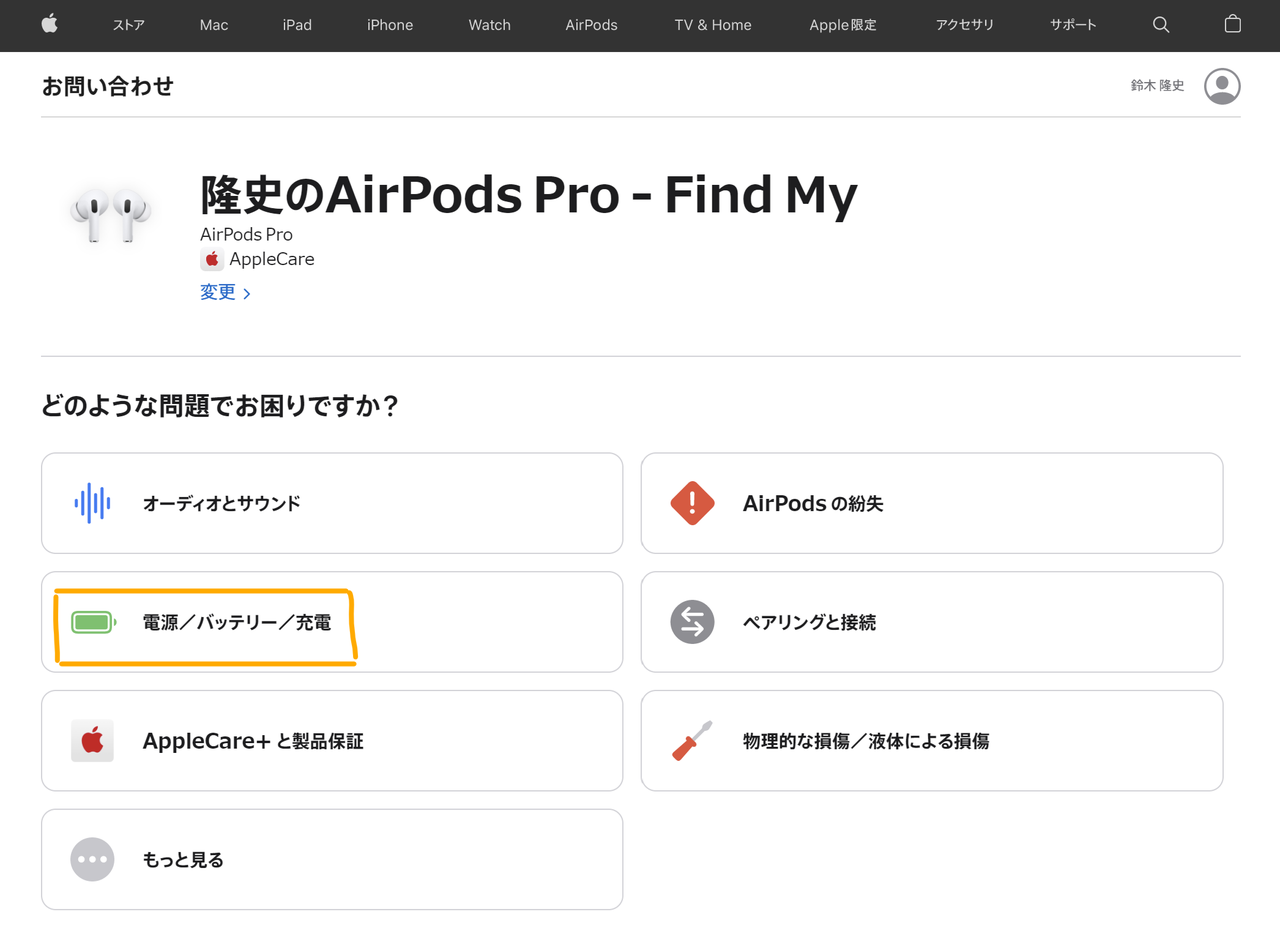Image resolution: width=1280 pixels, height=939 pixels.
Task: Open the search magnifier icon
Action: 1161,25
